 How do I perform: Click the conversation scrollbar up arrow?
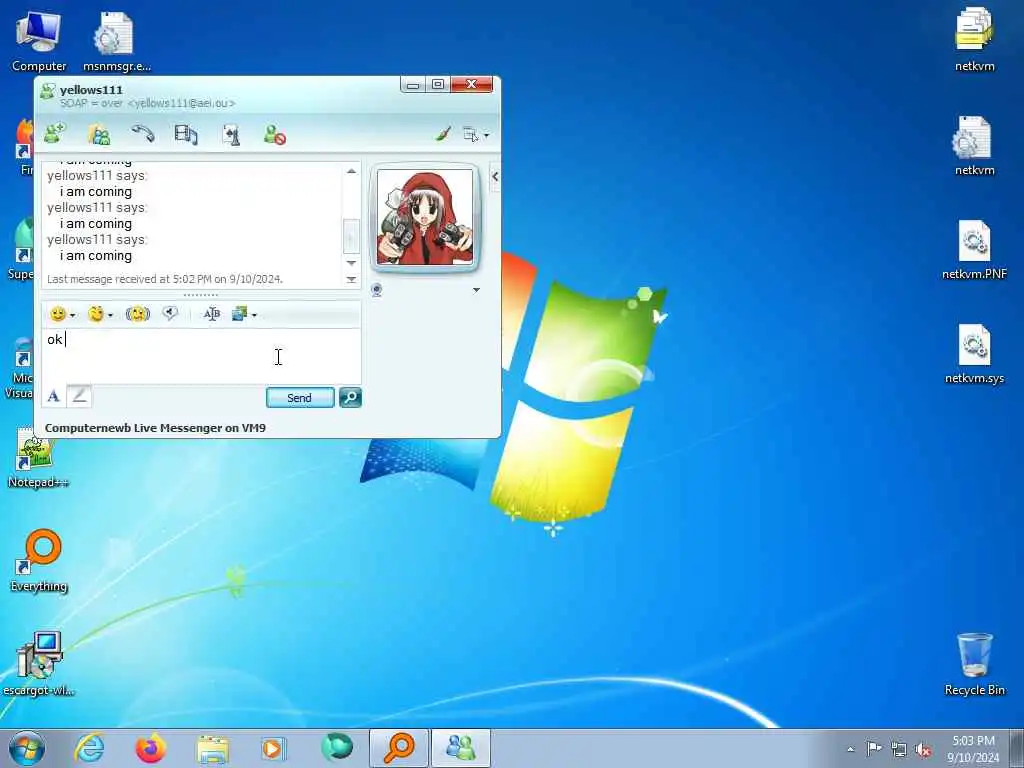351,171
